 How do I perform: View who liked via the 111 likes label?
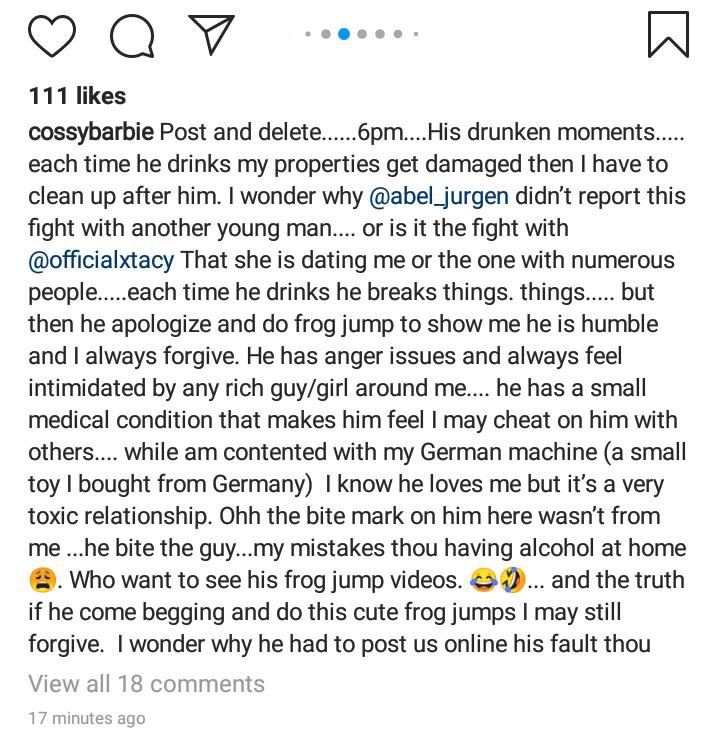tap(77, 96)
